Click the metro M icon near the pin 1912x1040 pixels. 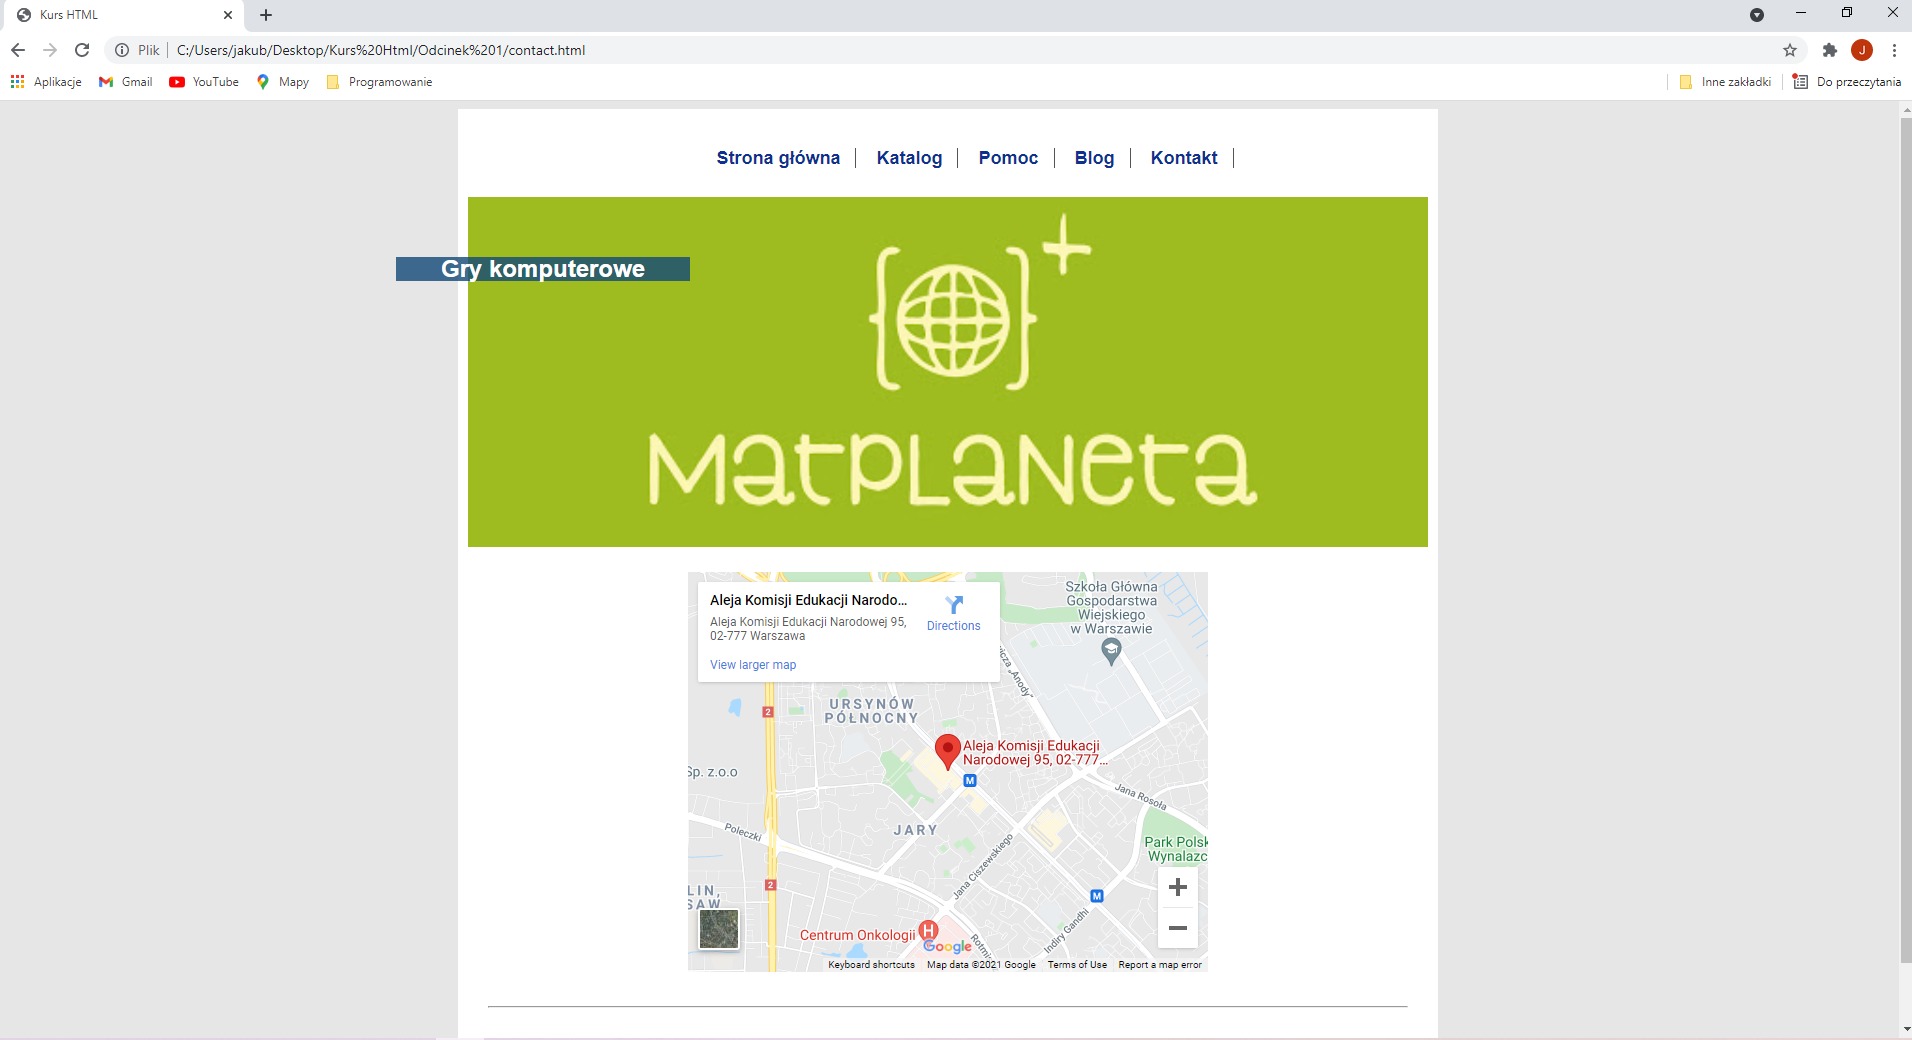969,781
